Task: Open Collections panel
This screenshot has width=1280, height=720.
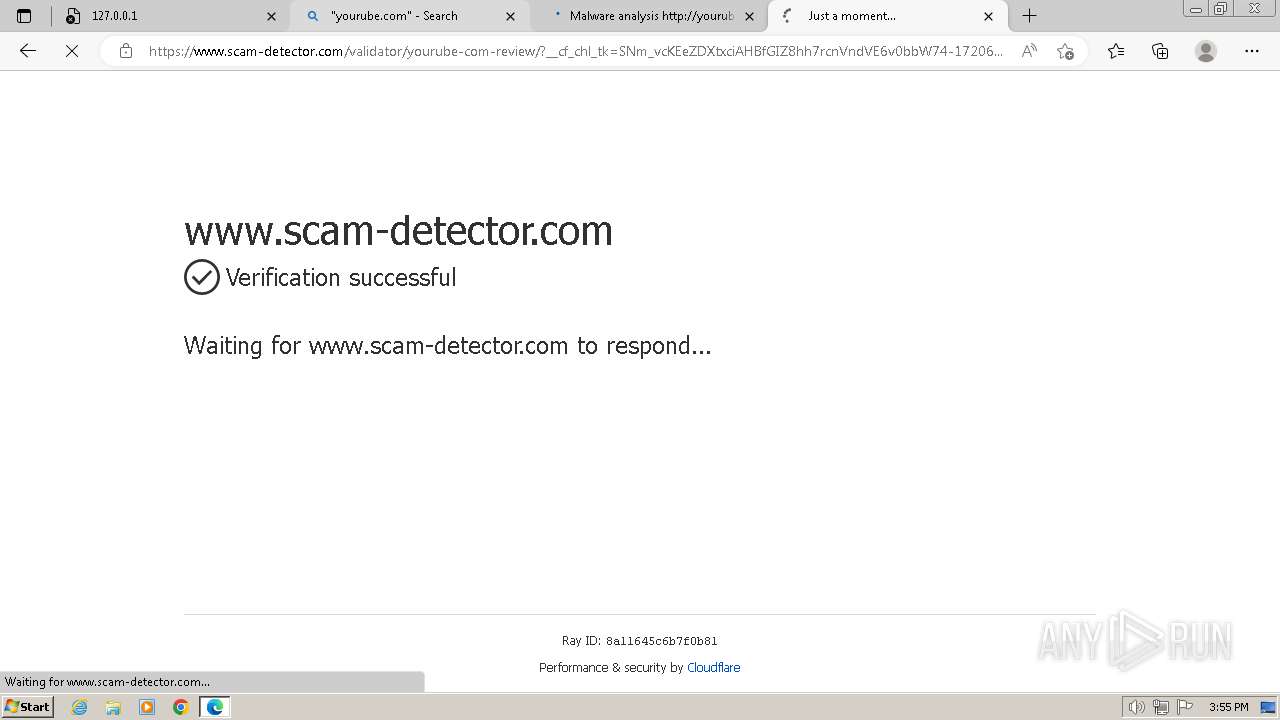Action: (x=1160, y=51)
